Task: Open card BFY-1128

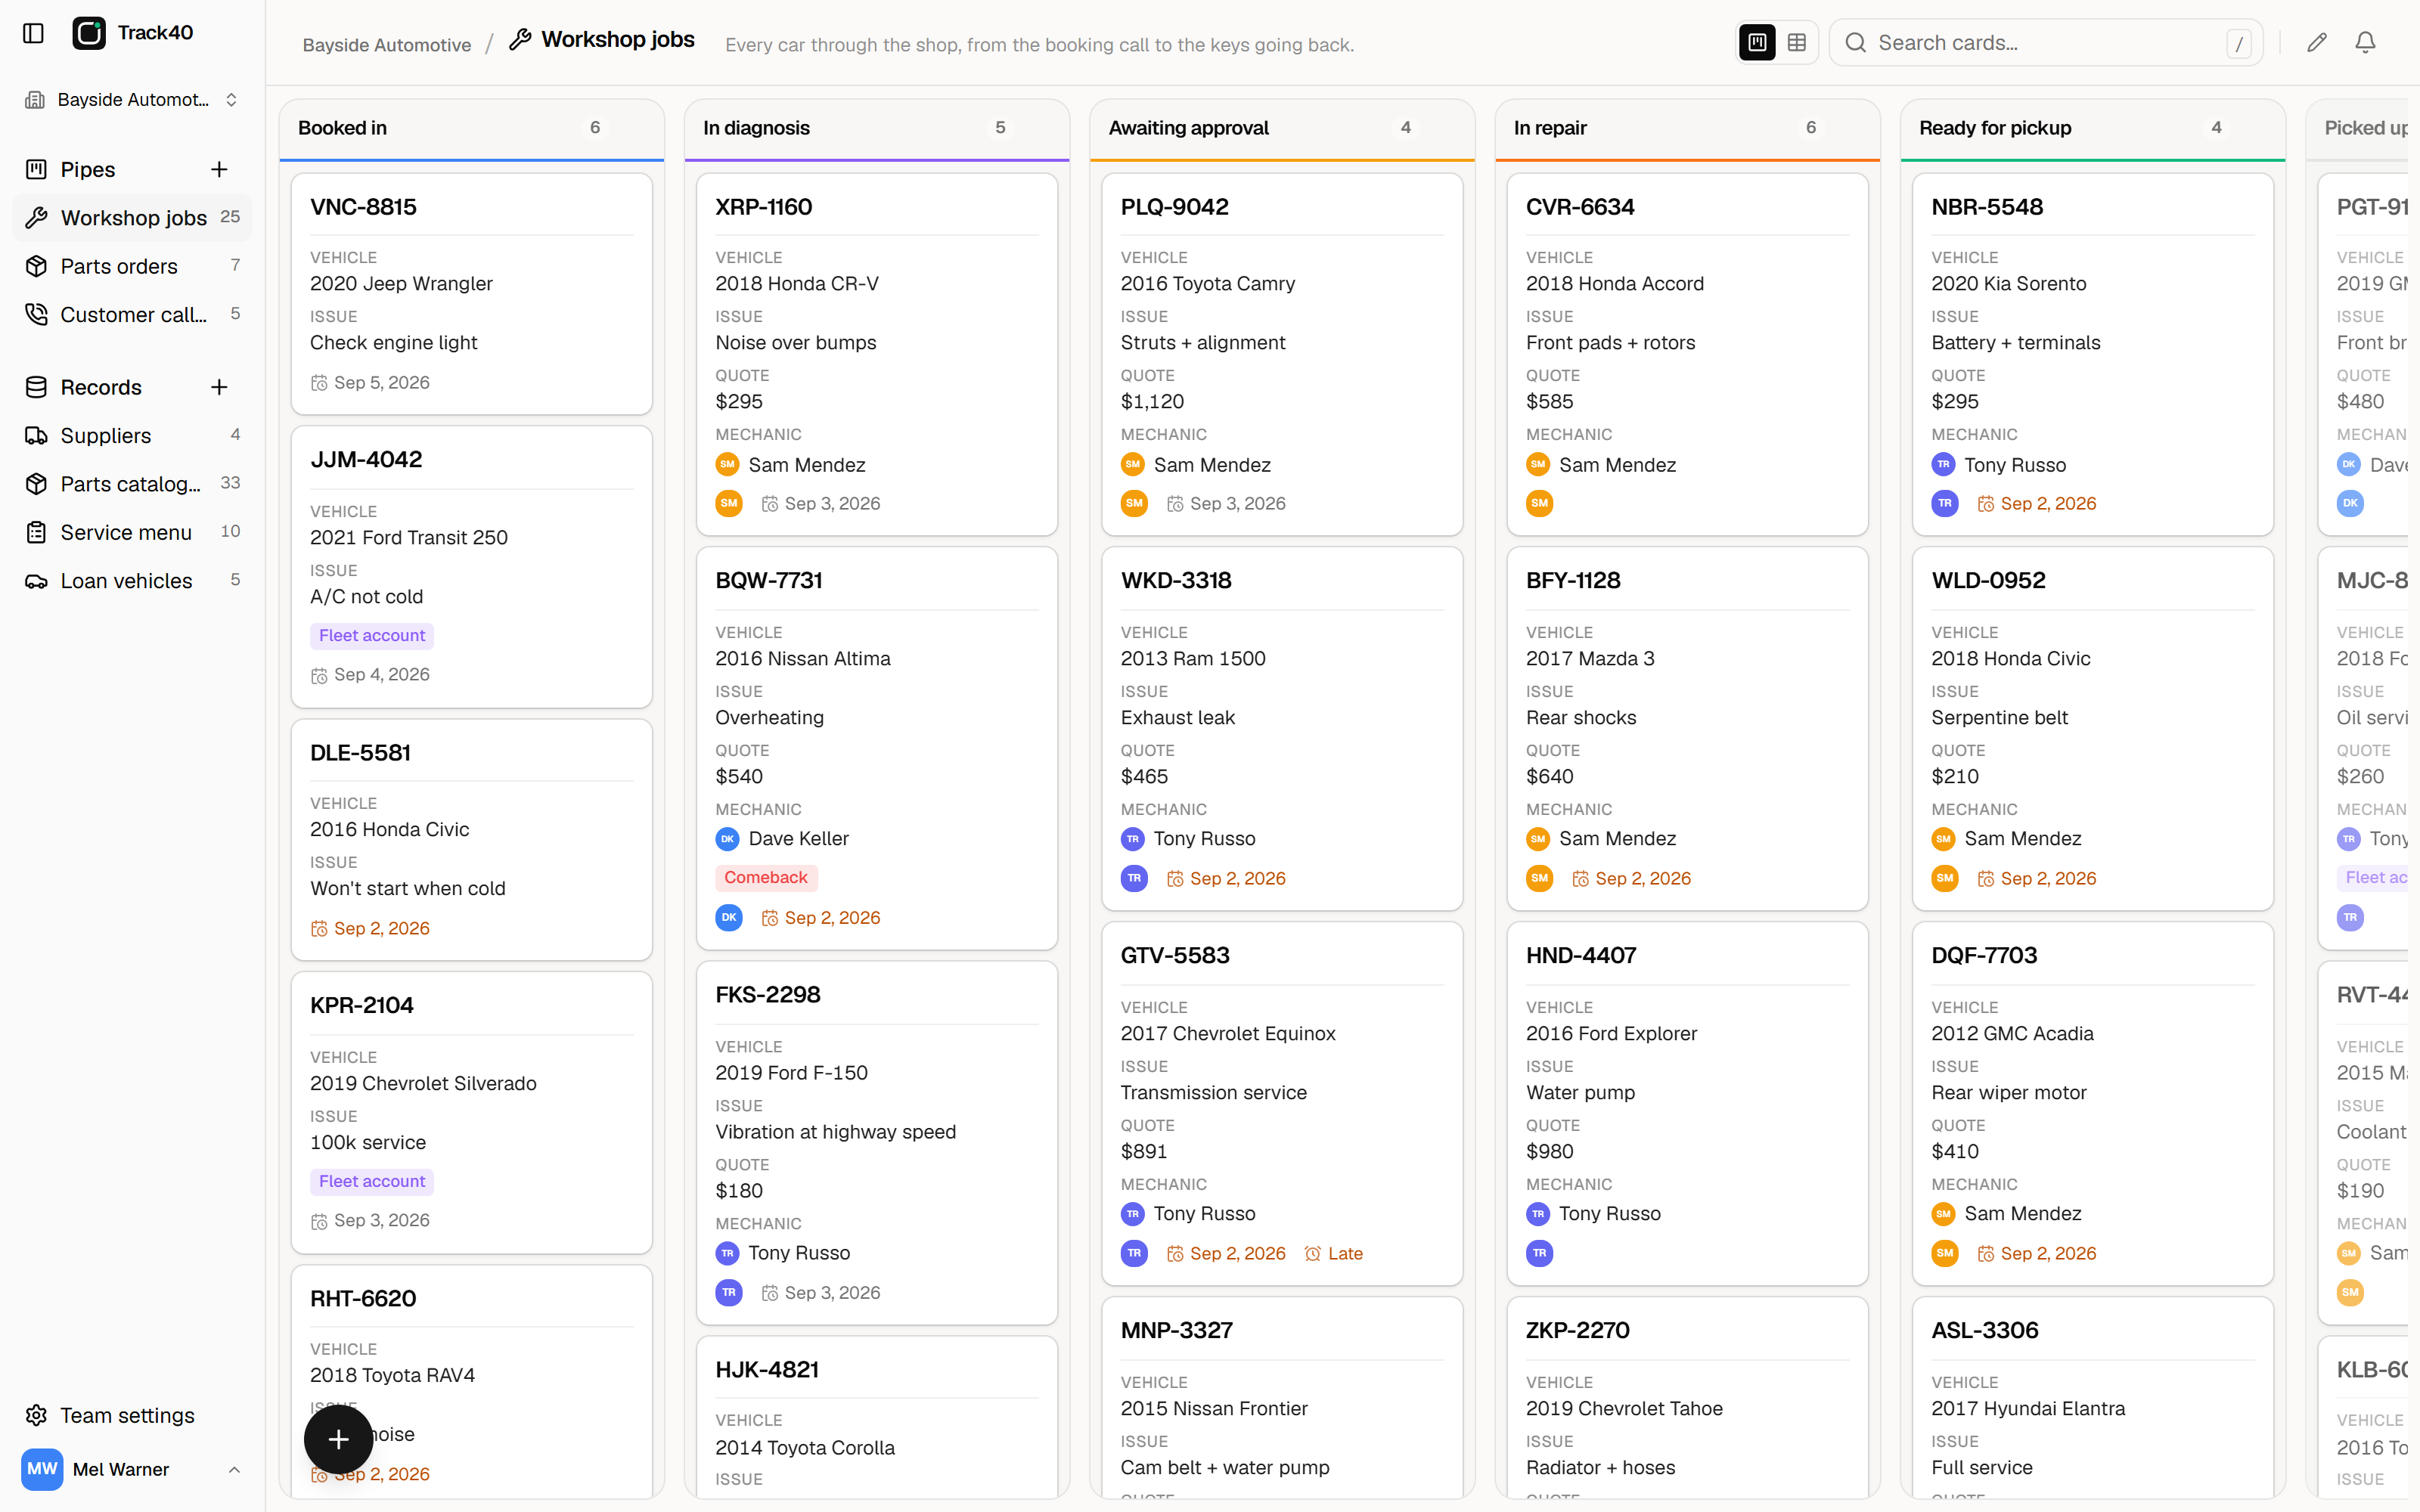Action: (1688, 729)
